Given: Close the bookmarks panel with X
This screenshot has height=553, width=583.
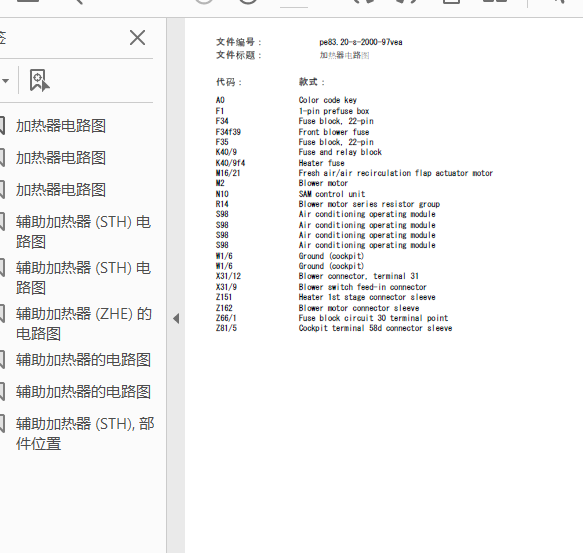Looking at the screenshot, I should (x=138, y=38).
